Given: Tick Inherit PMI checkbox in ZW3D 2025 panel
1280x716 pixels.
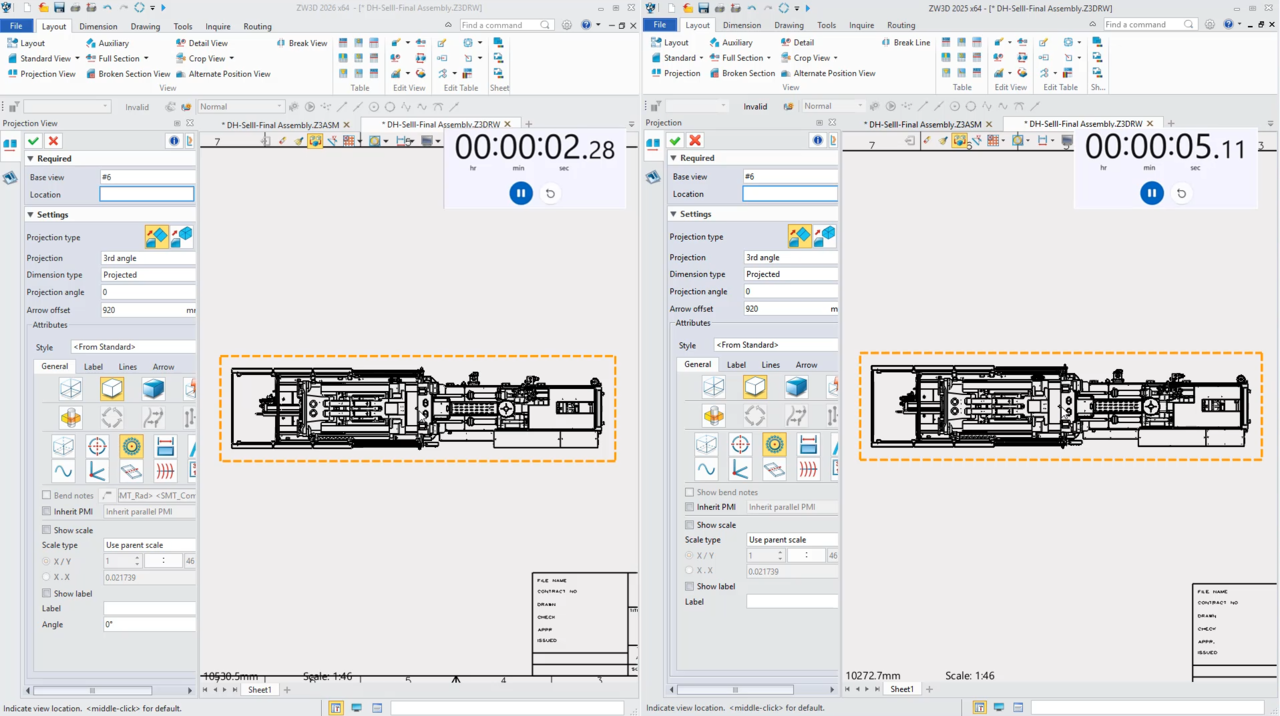Looking at the screenshot, I should click(x=689, y=507).
